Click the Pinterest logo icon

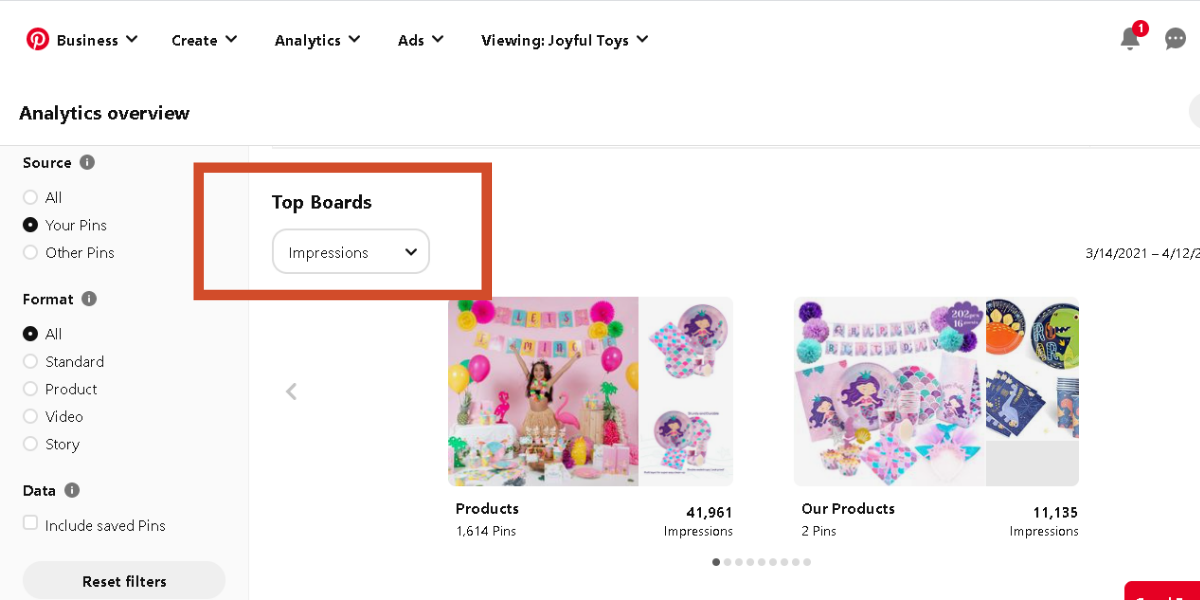[38, 39]
